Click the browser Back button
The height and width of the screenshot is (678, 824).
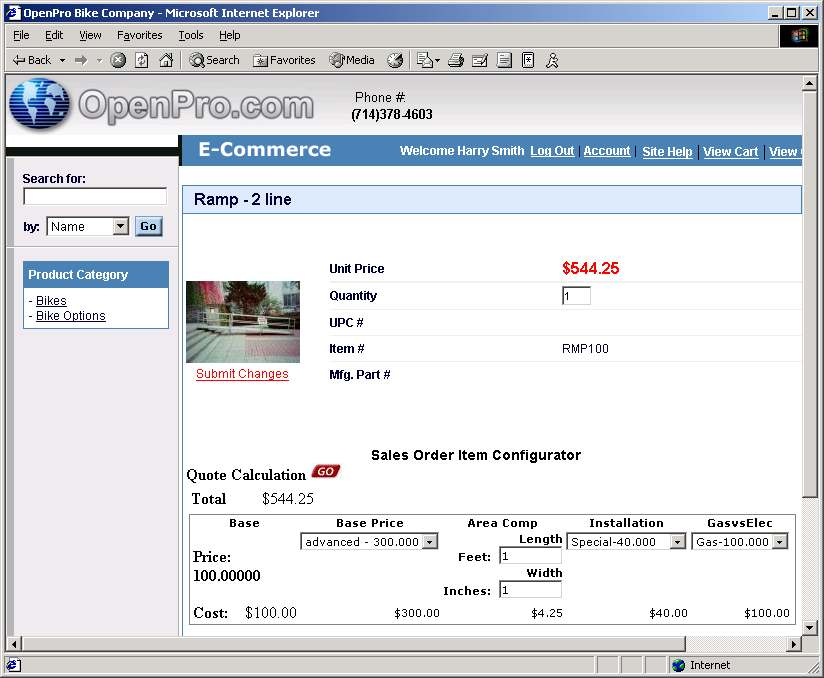point(32,60)
